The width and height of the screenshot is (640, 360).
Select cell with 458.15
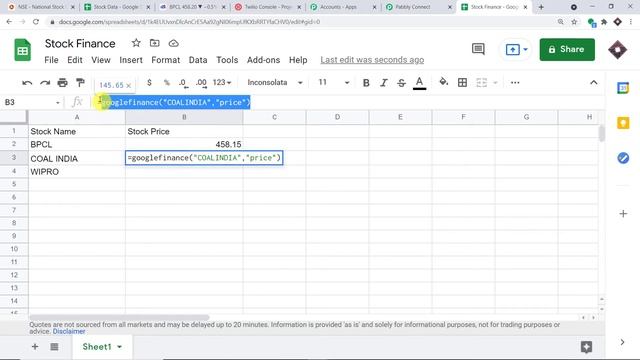(x=184, y=144)
